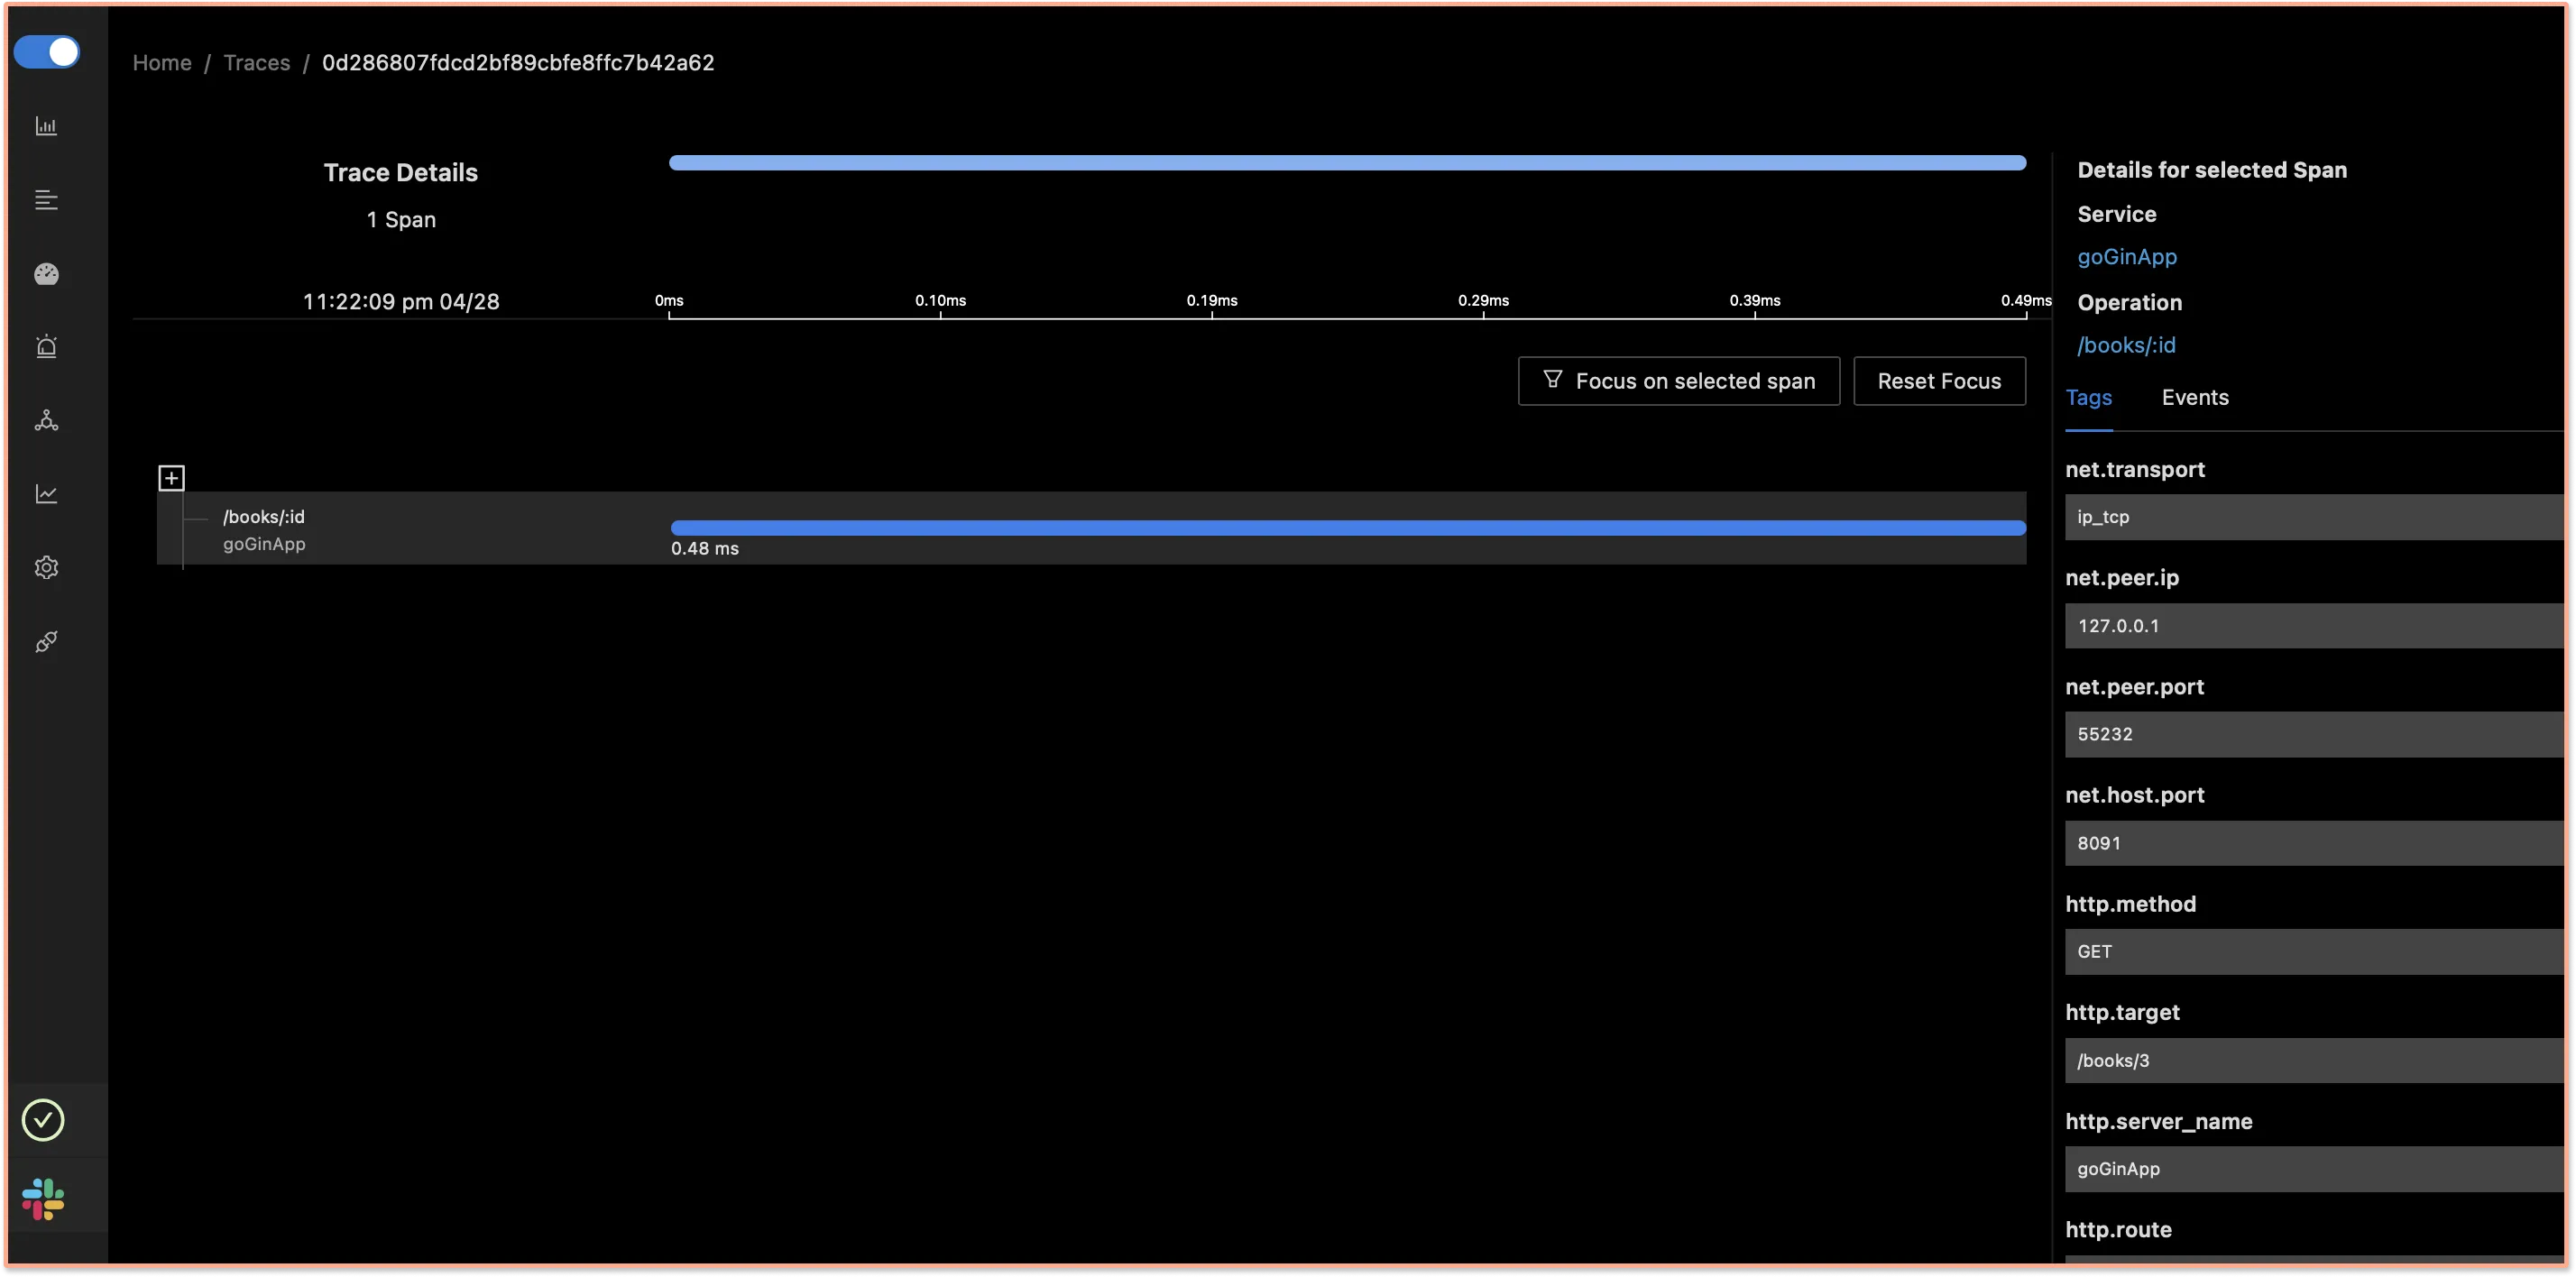Open the goGinApp service link
2576x1277 pixels.
click(x=2126, y=257)
